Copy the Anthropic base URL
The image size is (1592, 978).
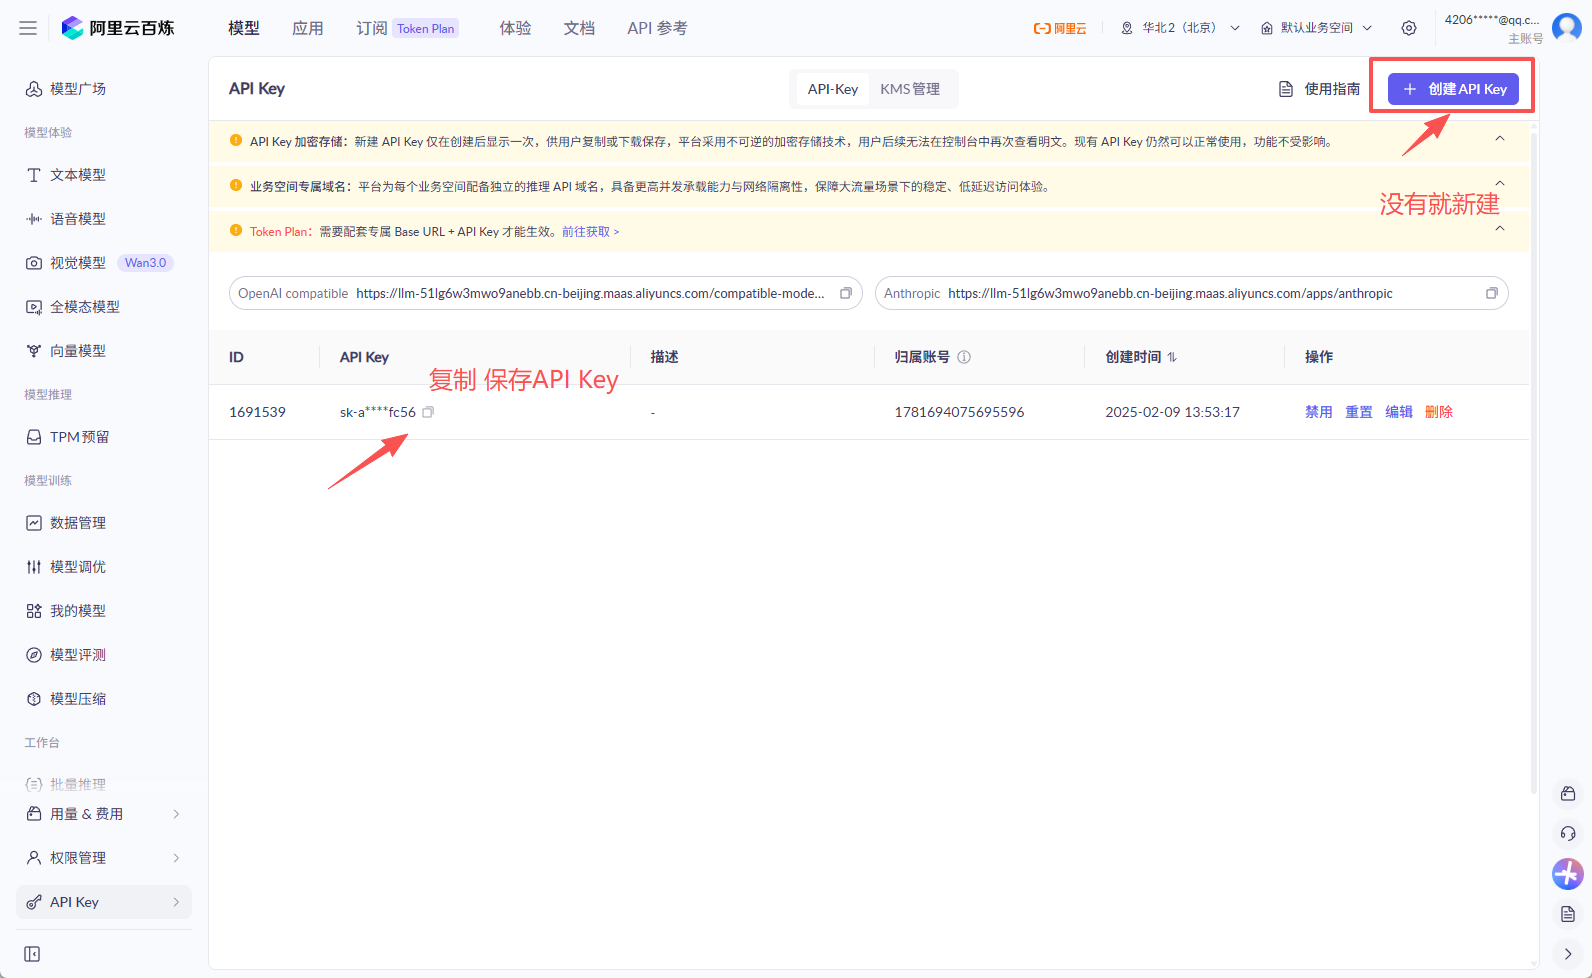click(x=1492, y=293)
